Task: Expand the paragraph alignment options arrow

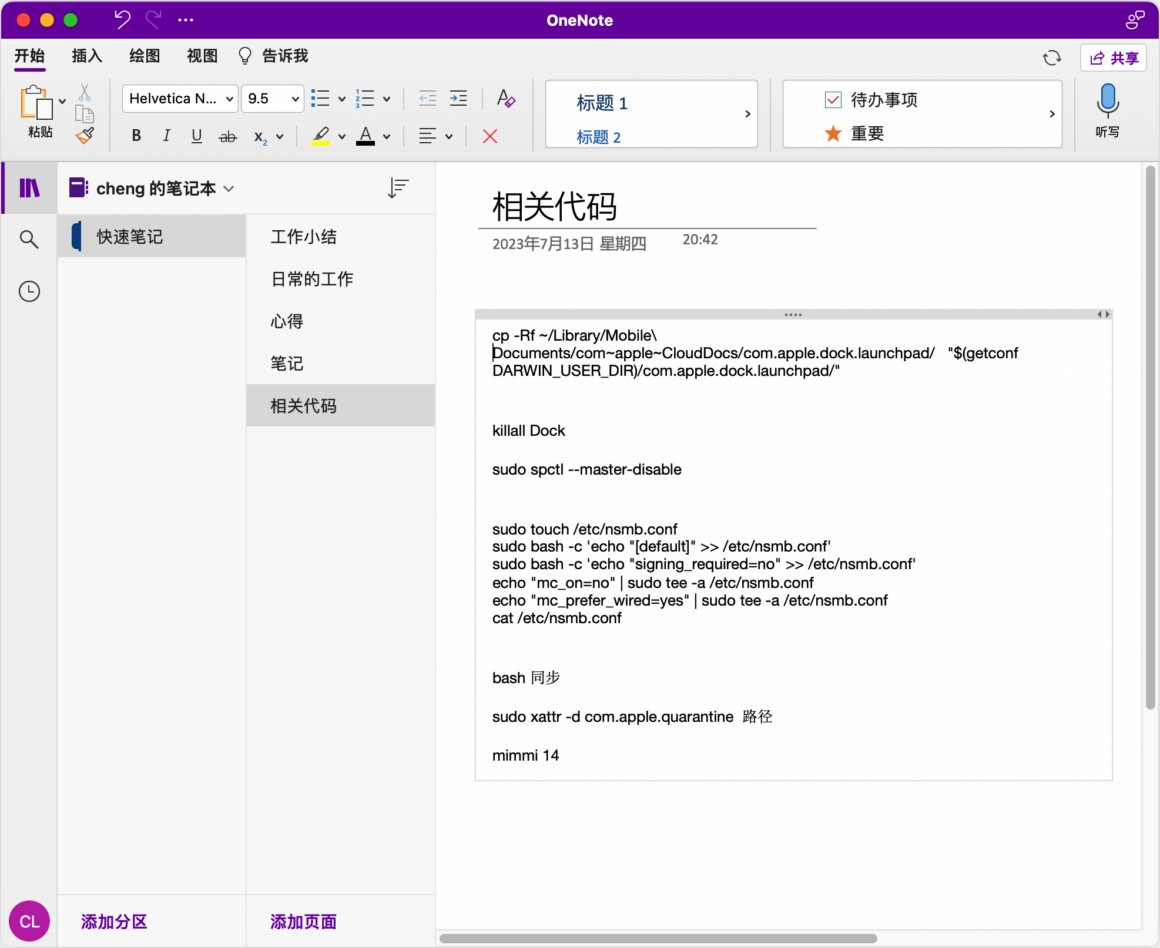Action: point(449,136)
